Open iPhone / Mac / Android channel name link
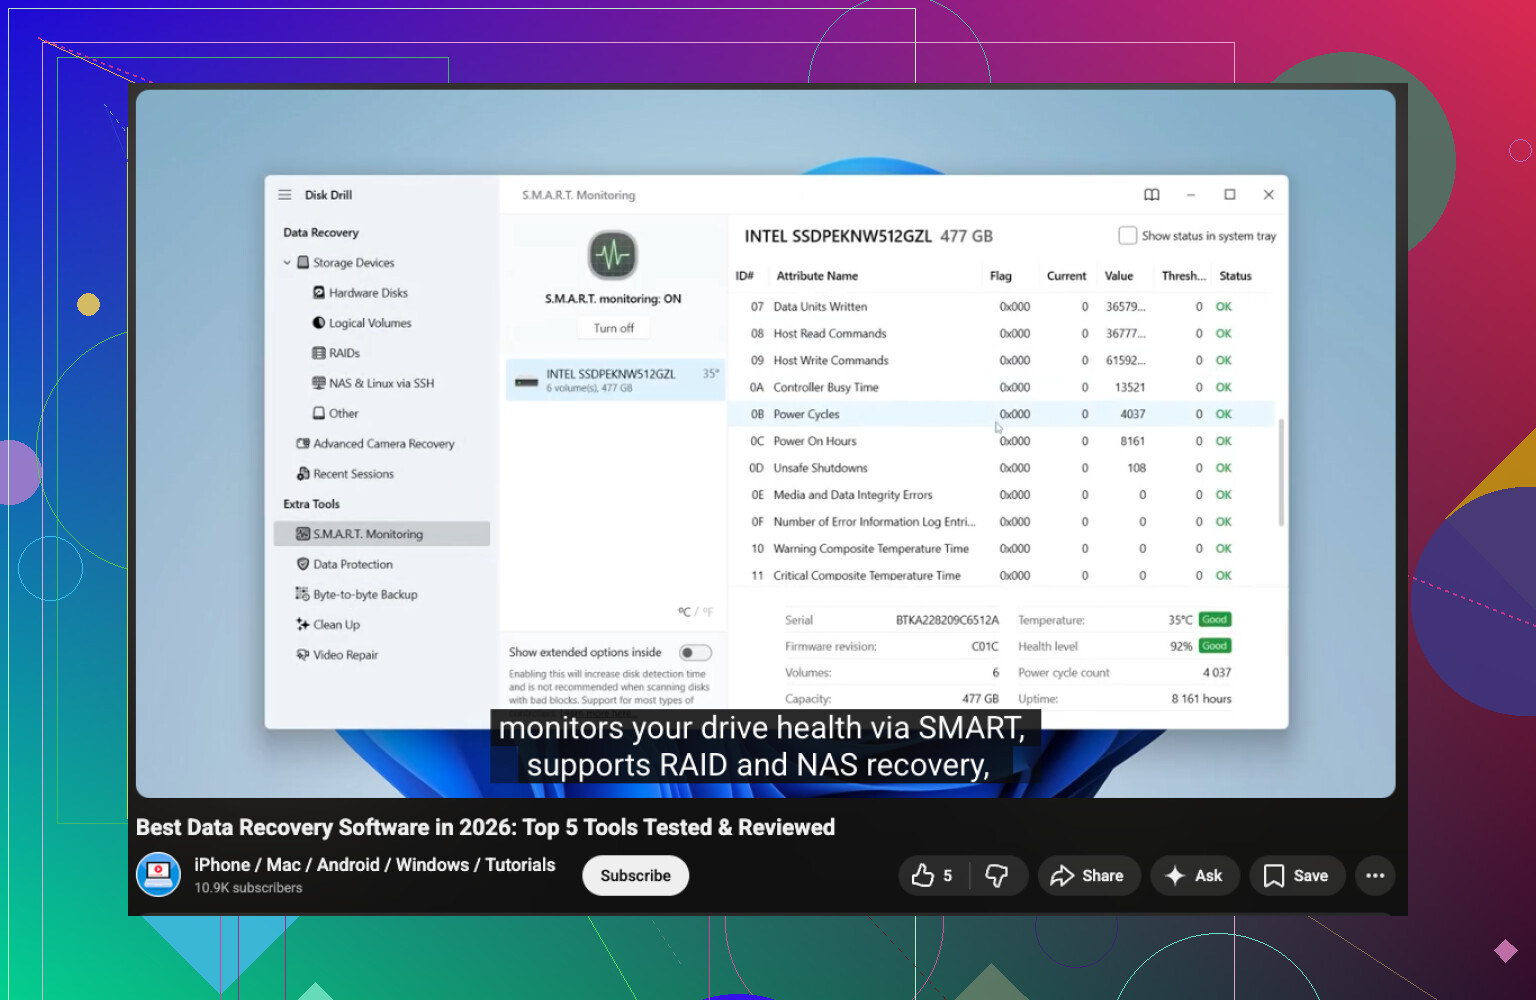1536x1000 pixels. [x=374, y=864]
